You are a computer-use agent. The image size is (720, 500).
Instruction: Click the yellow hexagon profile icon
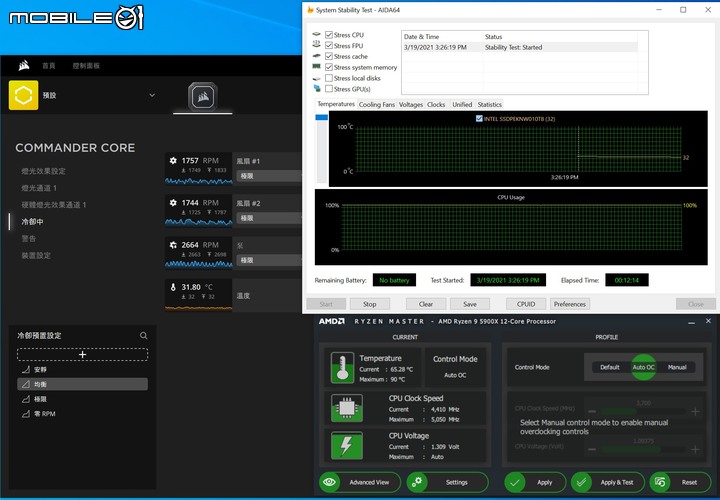click(23, 95)
